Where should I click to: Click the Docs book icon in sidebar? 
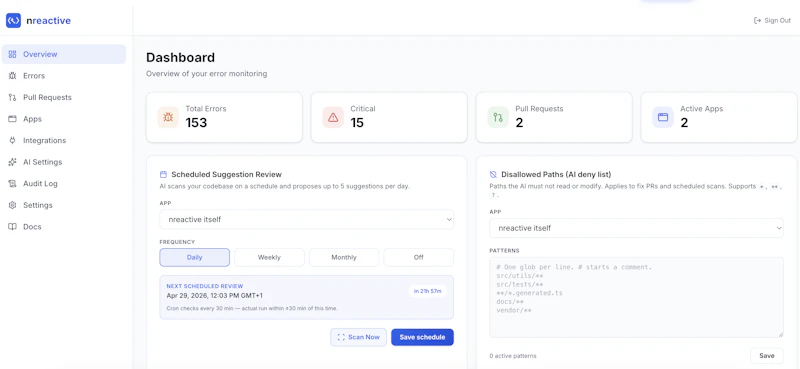13,227
